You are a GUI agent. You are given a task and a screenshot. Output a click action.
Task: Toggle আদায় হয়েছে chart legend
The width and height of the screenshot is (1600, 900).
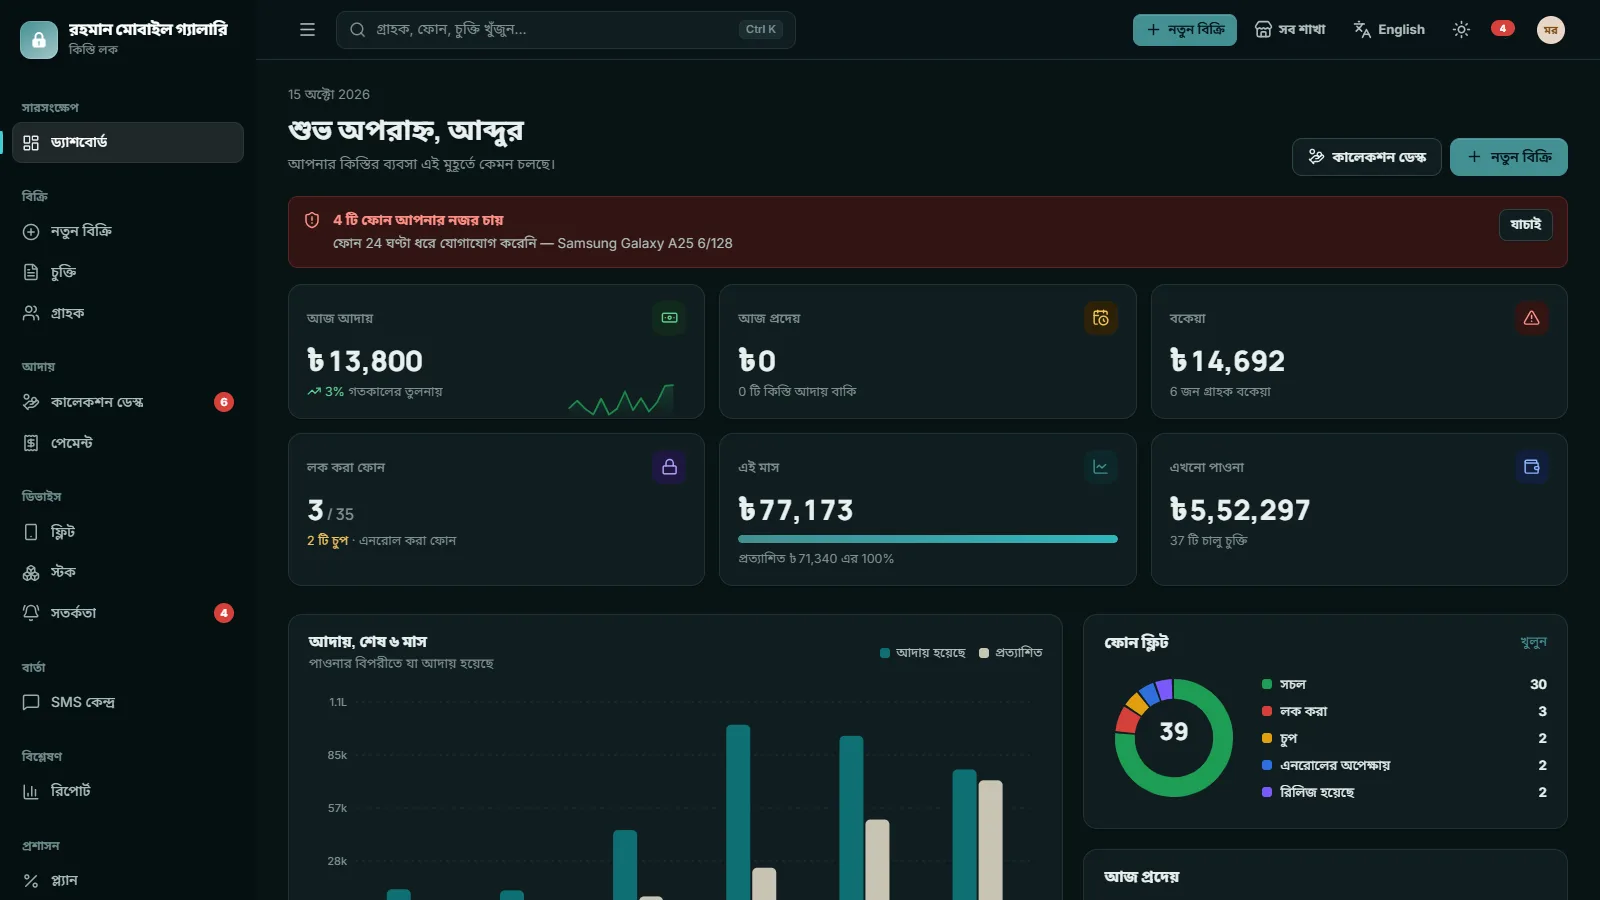click(922, 653)
